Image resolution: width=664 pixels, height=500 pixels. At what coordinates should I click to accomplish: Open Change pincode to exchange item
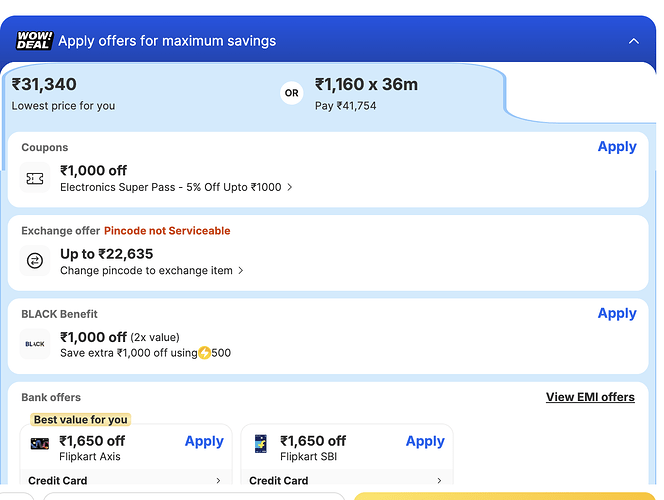tap(240, 270)
